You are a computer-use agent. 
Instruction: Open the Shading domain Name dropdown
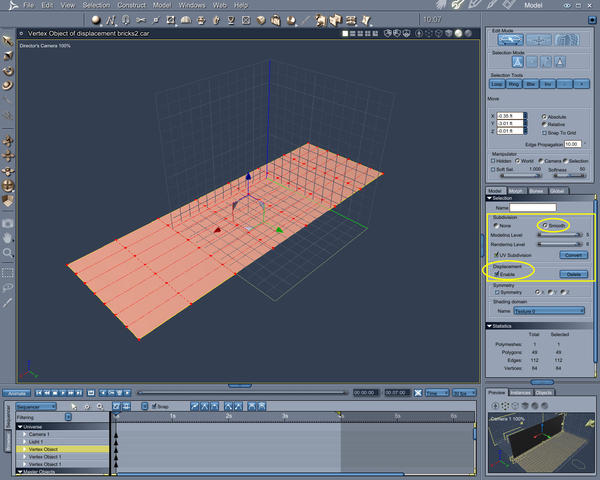[547, 310]
